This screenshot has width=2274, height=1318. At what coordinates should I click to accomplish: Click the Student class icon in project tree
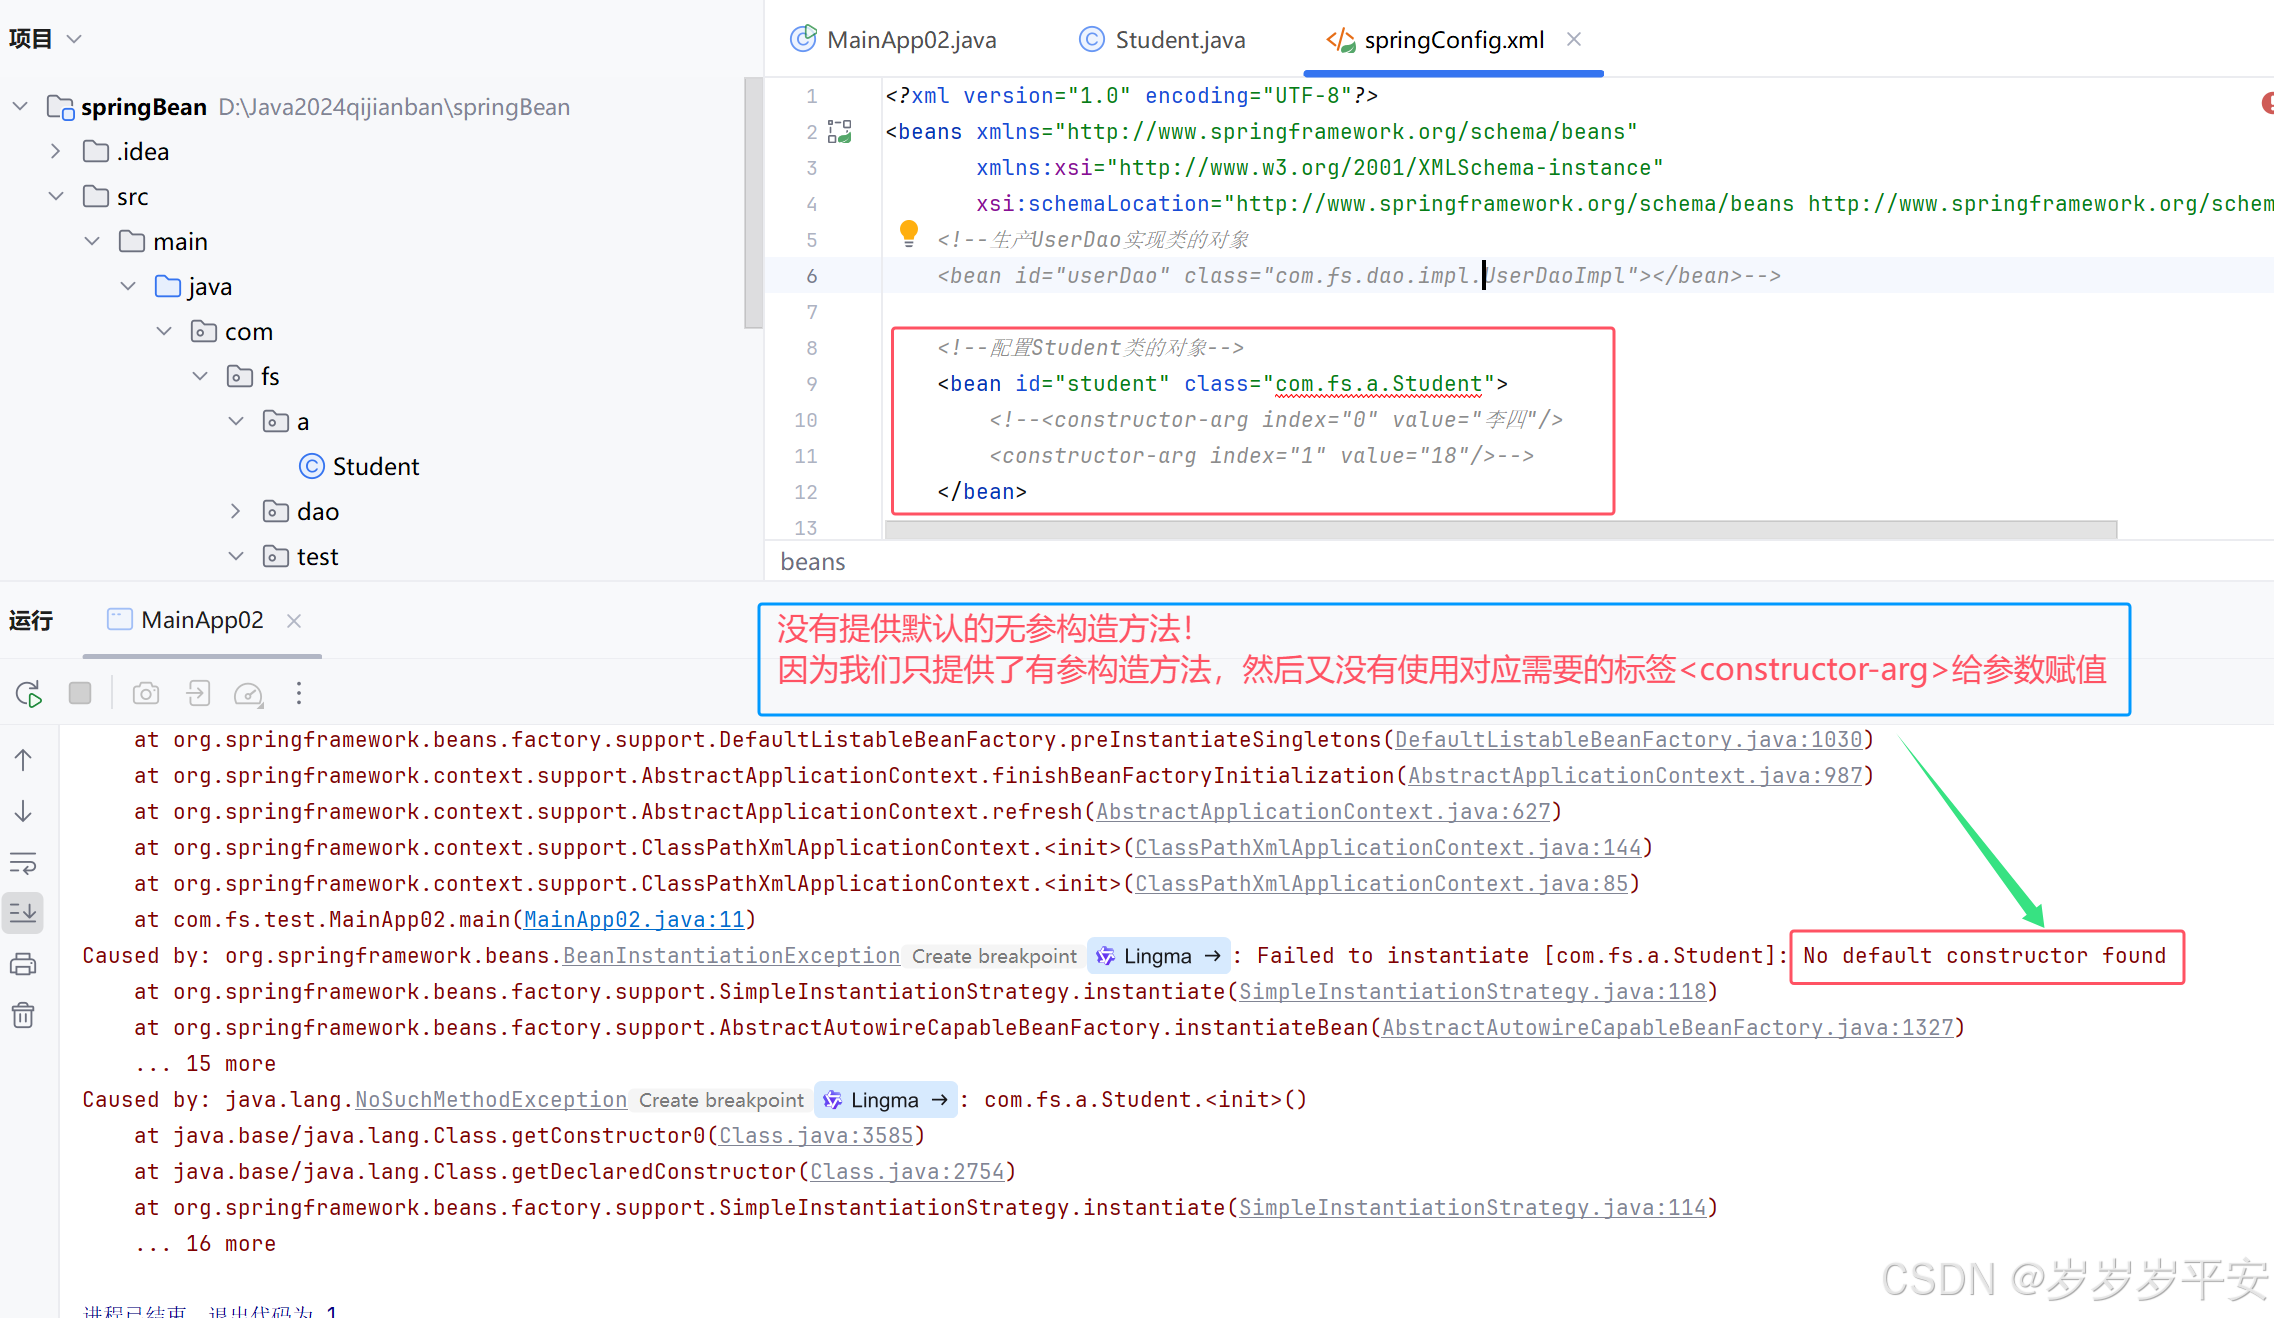coord(312,466)
